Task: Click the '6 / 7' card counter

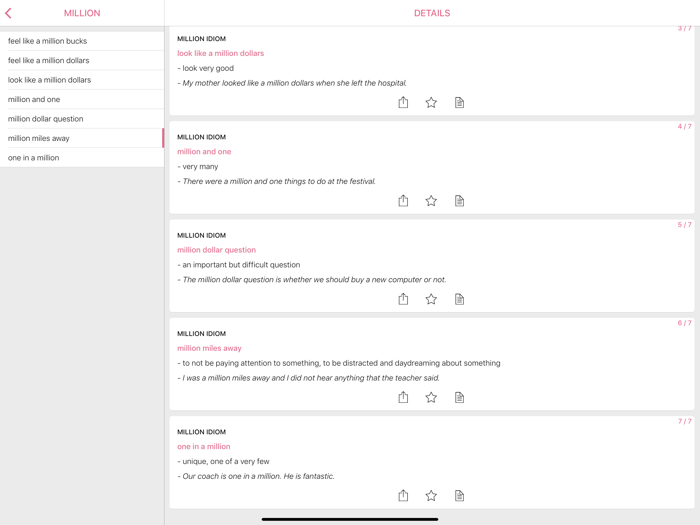Action: pos(684,323)
